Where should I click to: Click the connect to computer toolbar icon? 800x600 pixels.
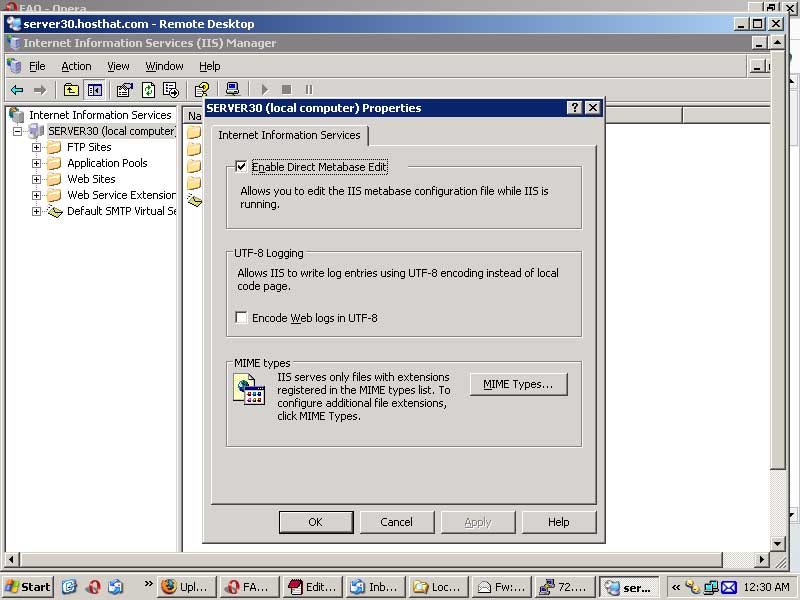tap(232, 89)
